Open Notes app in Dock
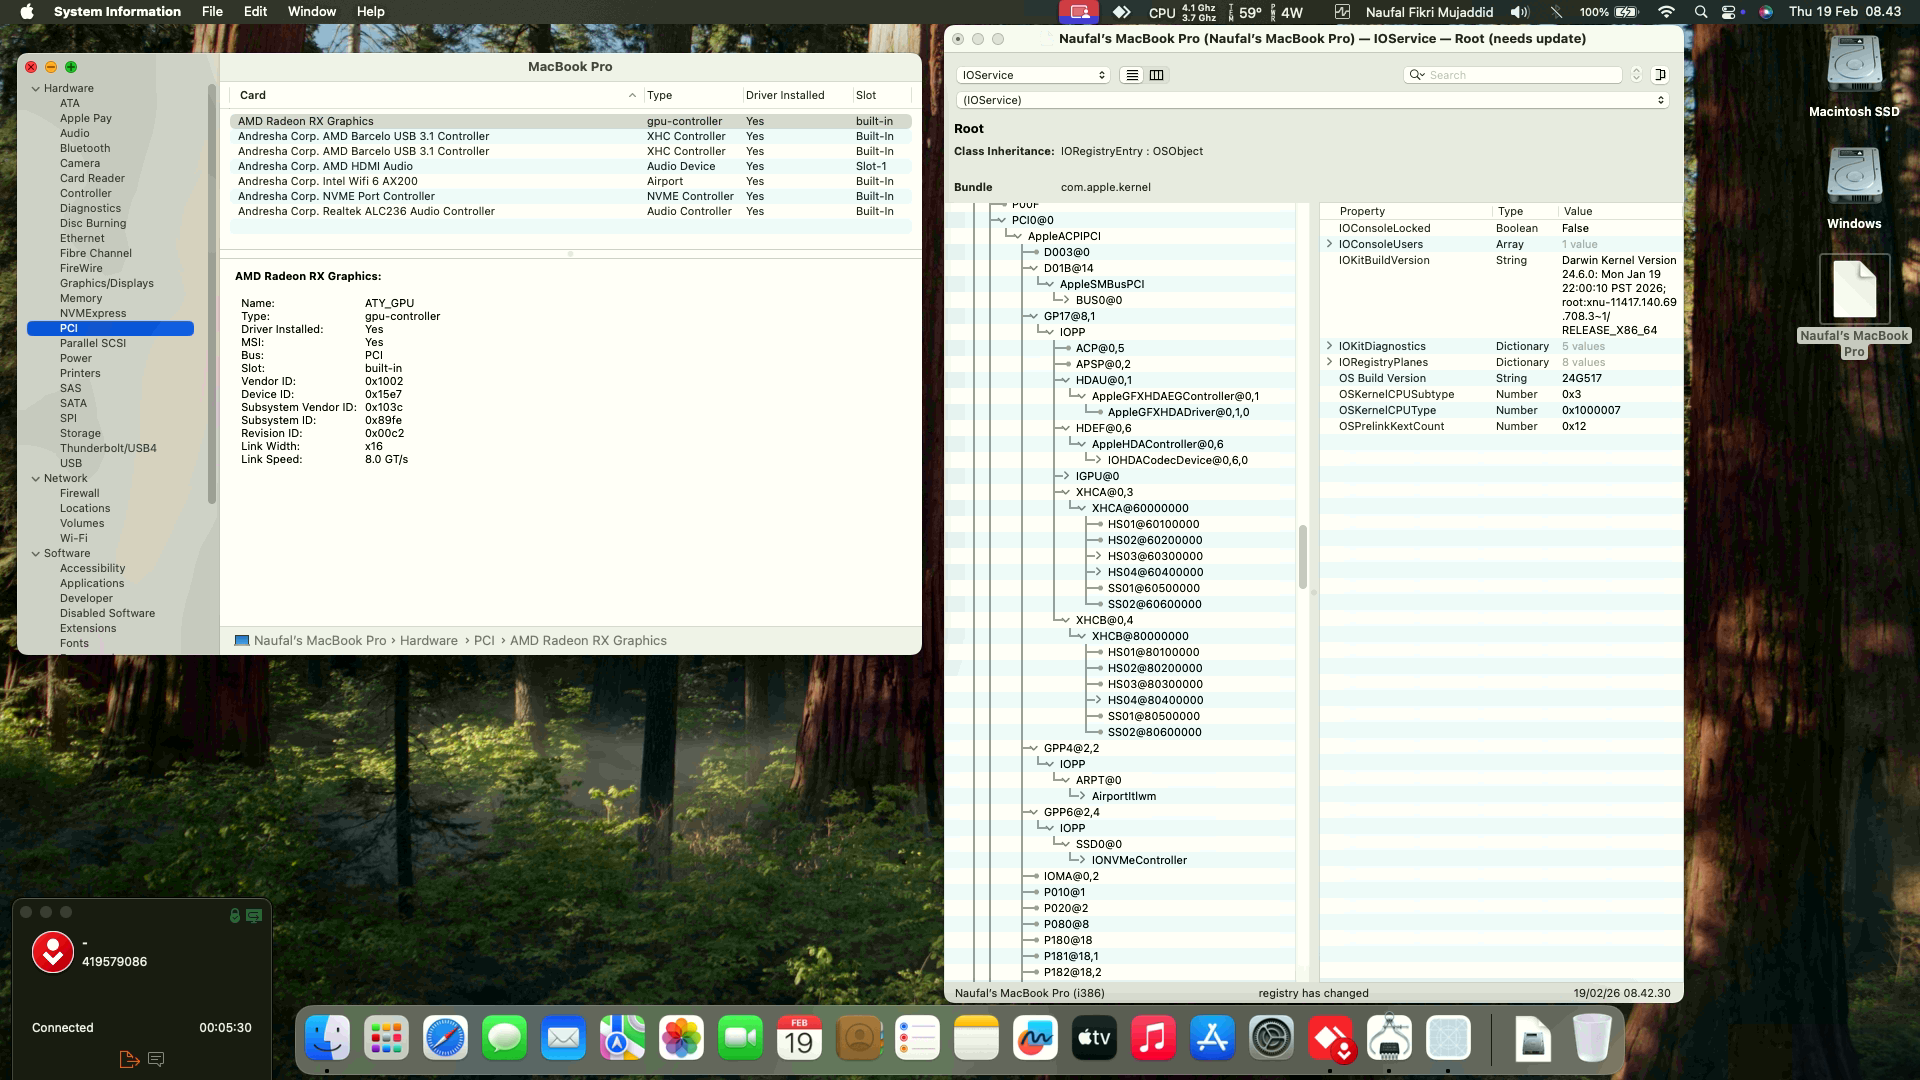Viewport: 1920px width, 1080px height. (976, 1039)
